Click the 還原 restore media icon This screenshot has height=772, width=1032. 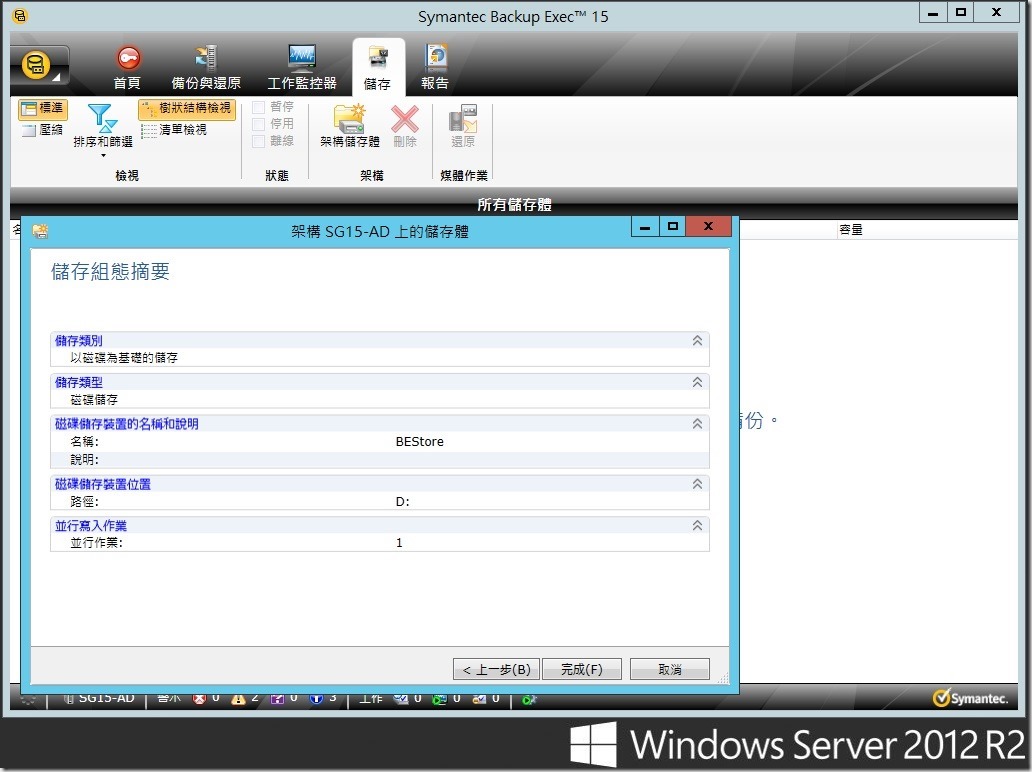pyautogui.click(x=463, y=118)
